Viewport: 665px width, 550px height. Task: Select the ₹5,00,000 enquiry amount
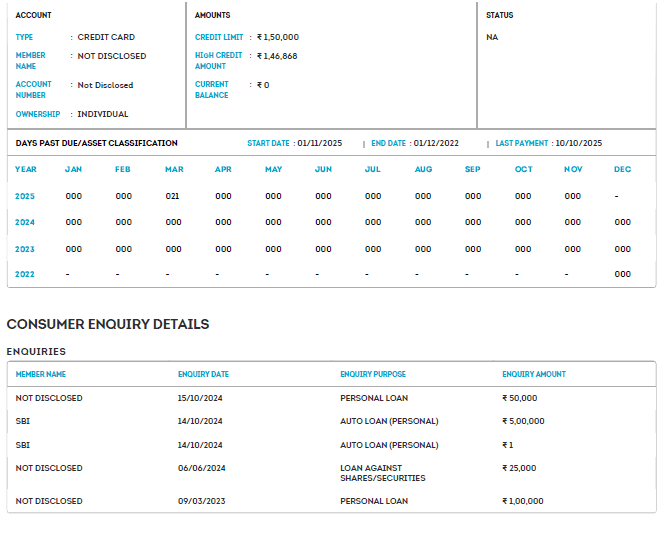tap(523, 421)
